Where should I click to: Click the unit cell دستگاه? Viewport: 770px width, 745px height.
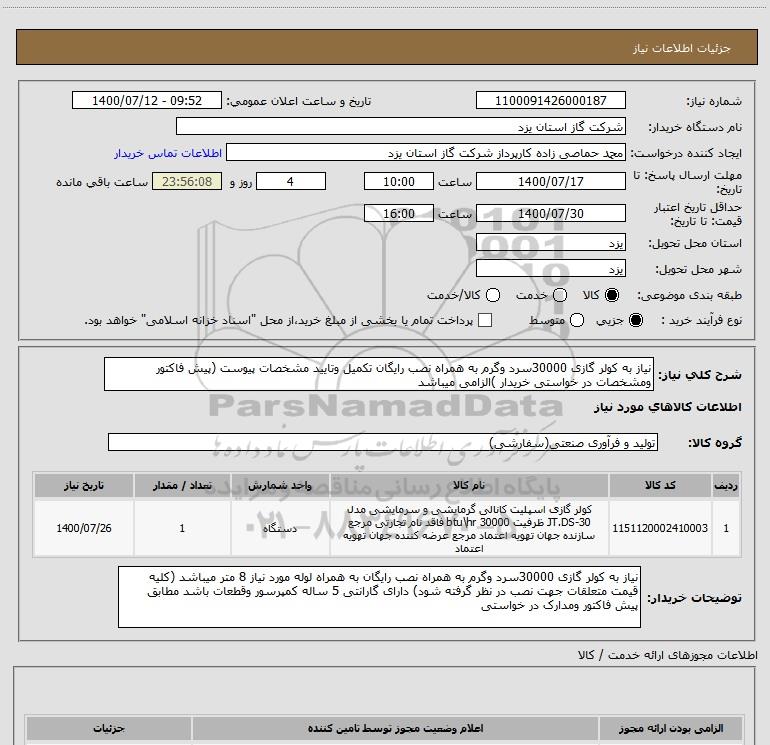click(280, 528)
